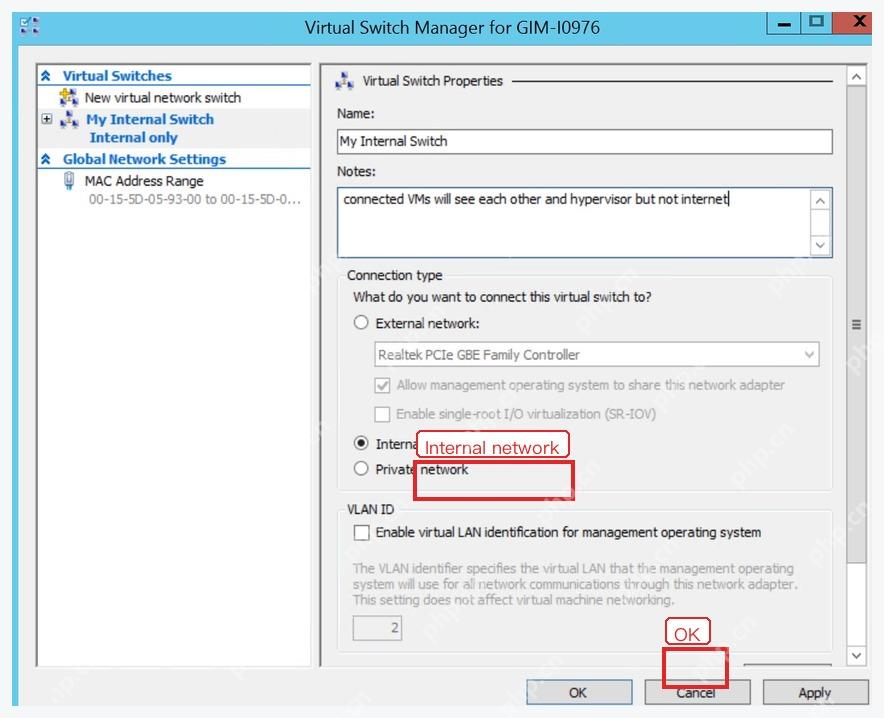Viewport: 884px width, 718px height.
Task: Open the Realtek PCIe GBE Family Controller dropdown
Action: [596, 354]
